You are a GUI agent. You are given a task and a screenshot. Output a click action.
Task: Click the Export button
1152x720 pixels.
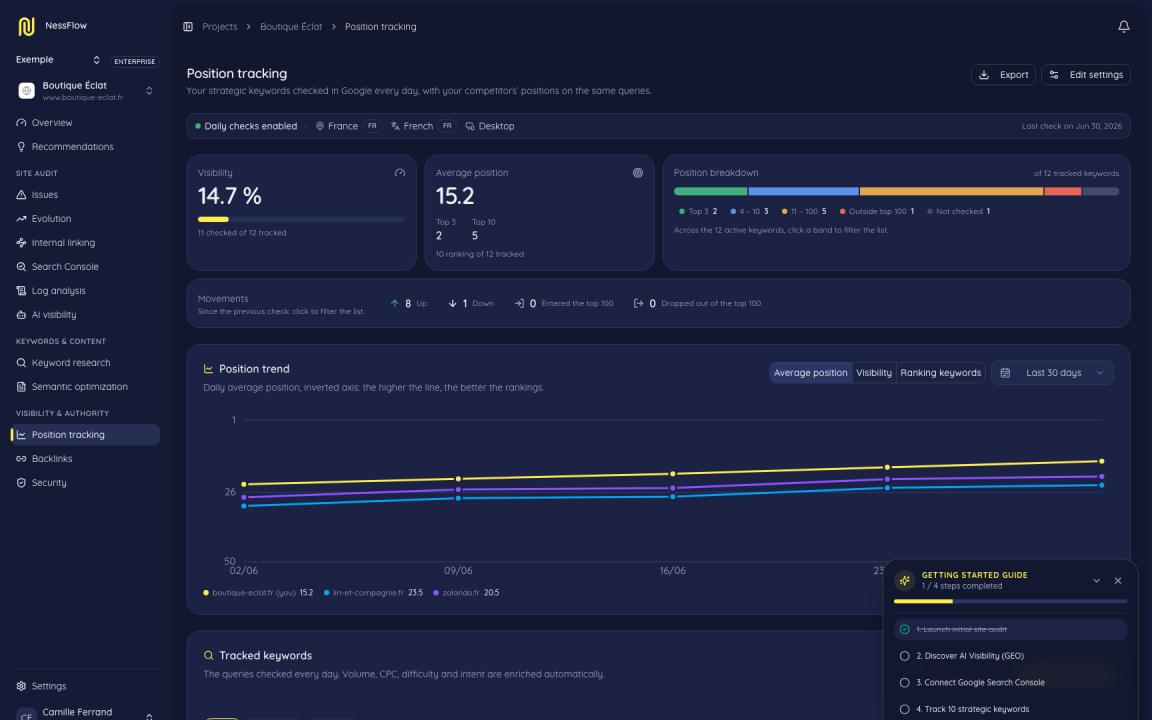pos(1003,75)
